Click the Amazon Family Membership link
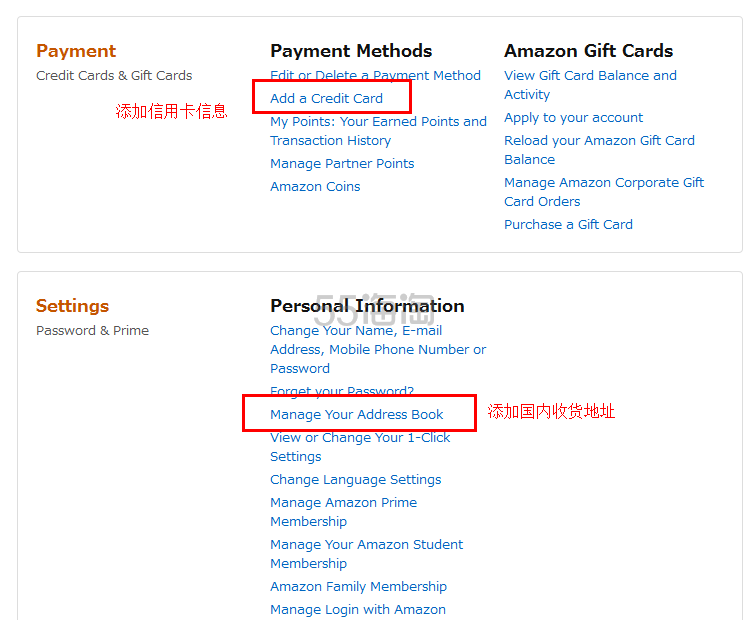Image resolution: width=748 pixels, height=620 pixels. coord(358,587)
